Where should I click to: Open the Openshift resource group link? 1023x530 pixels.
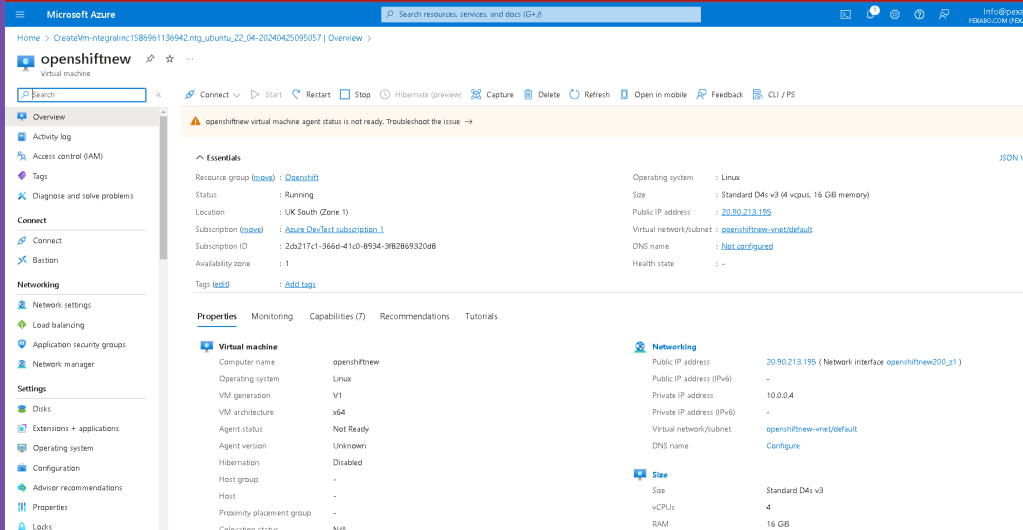(301, 178)
